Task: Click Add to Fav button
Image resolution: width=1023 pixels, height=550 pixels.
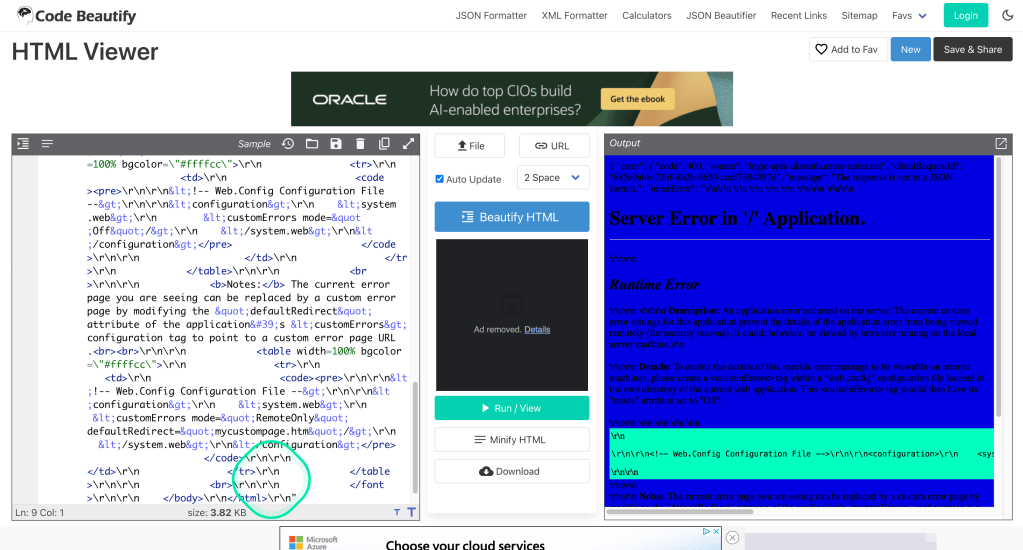Action: [847, 50]
